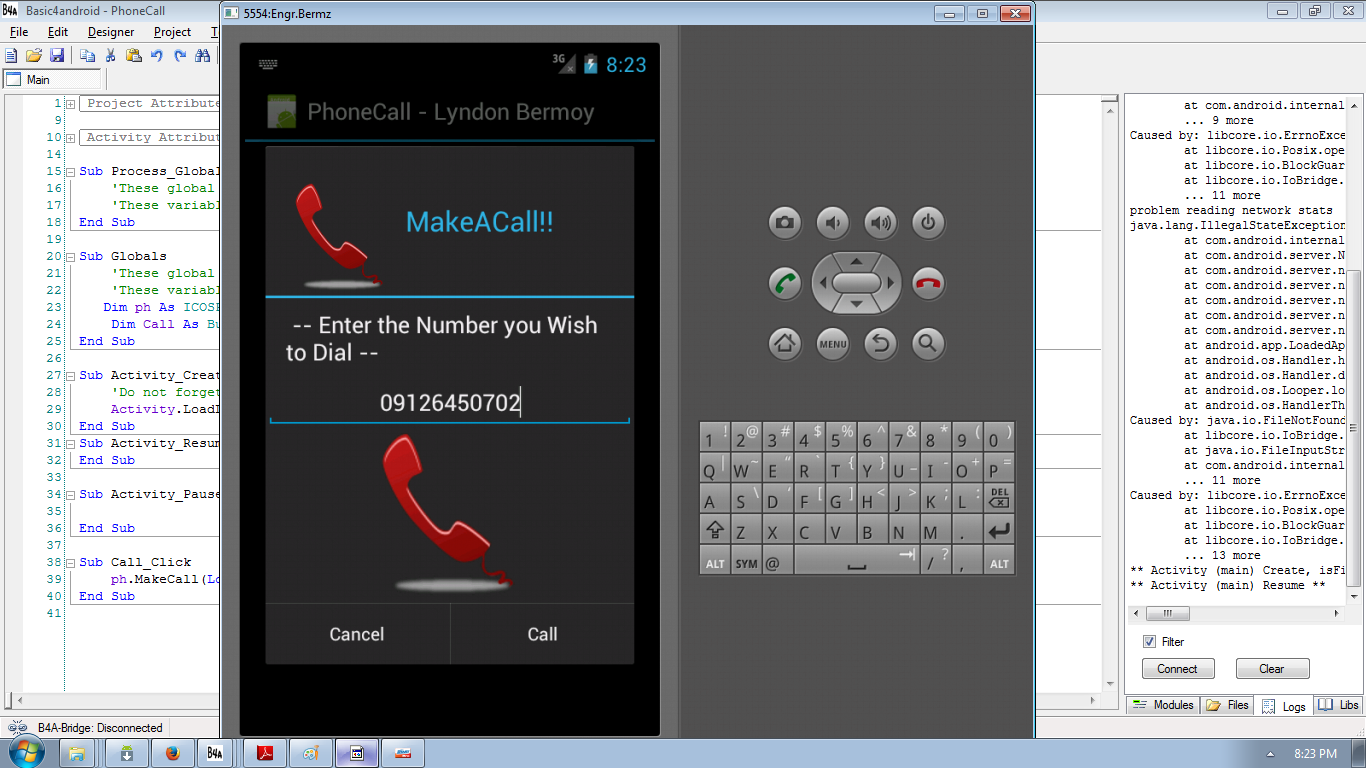Collapse the Sub Call_Click block

(x=71, y=562)
